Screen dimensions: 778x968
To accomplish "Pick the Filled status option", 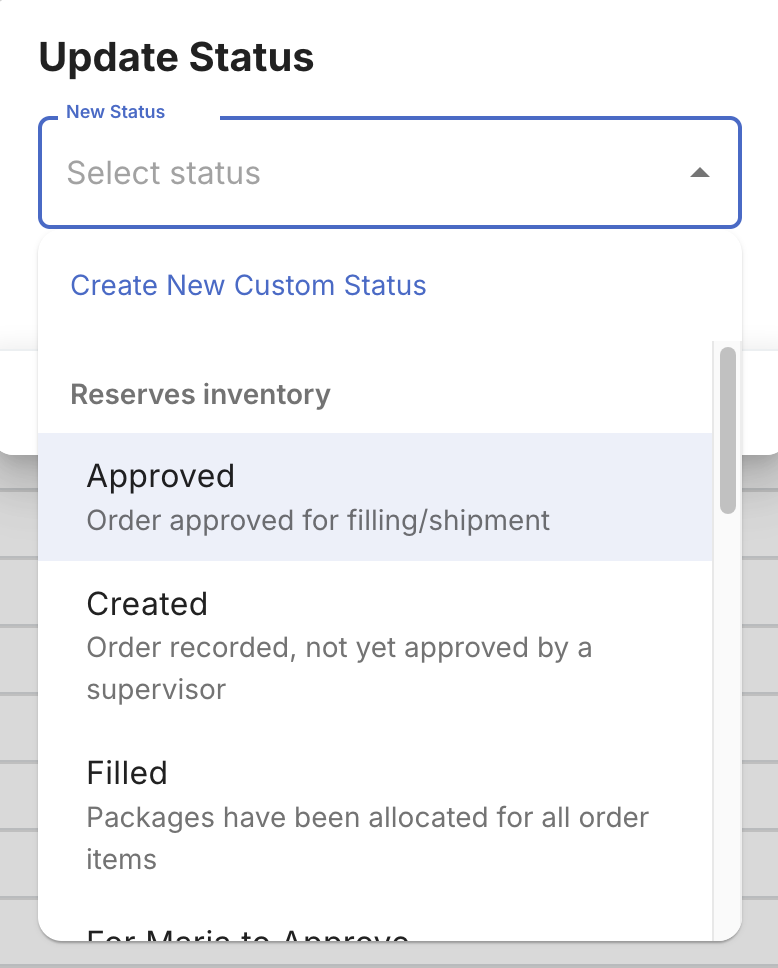I will point(375,815).
